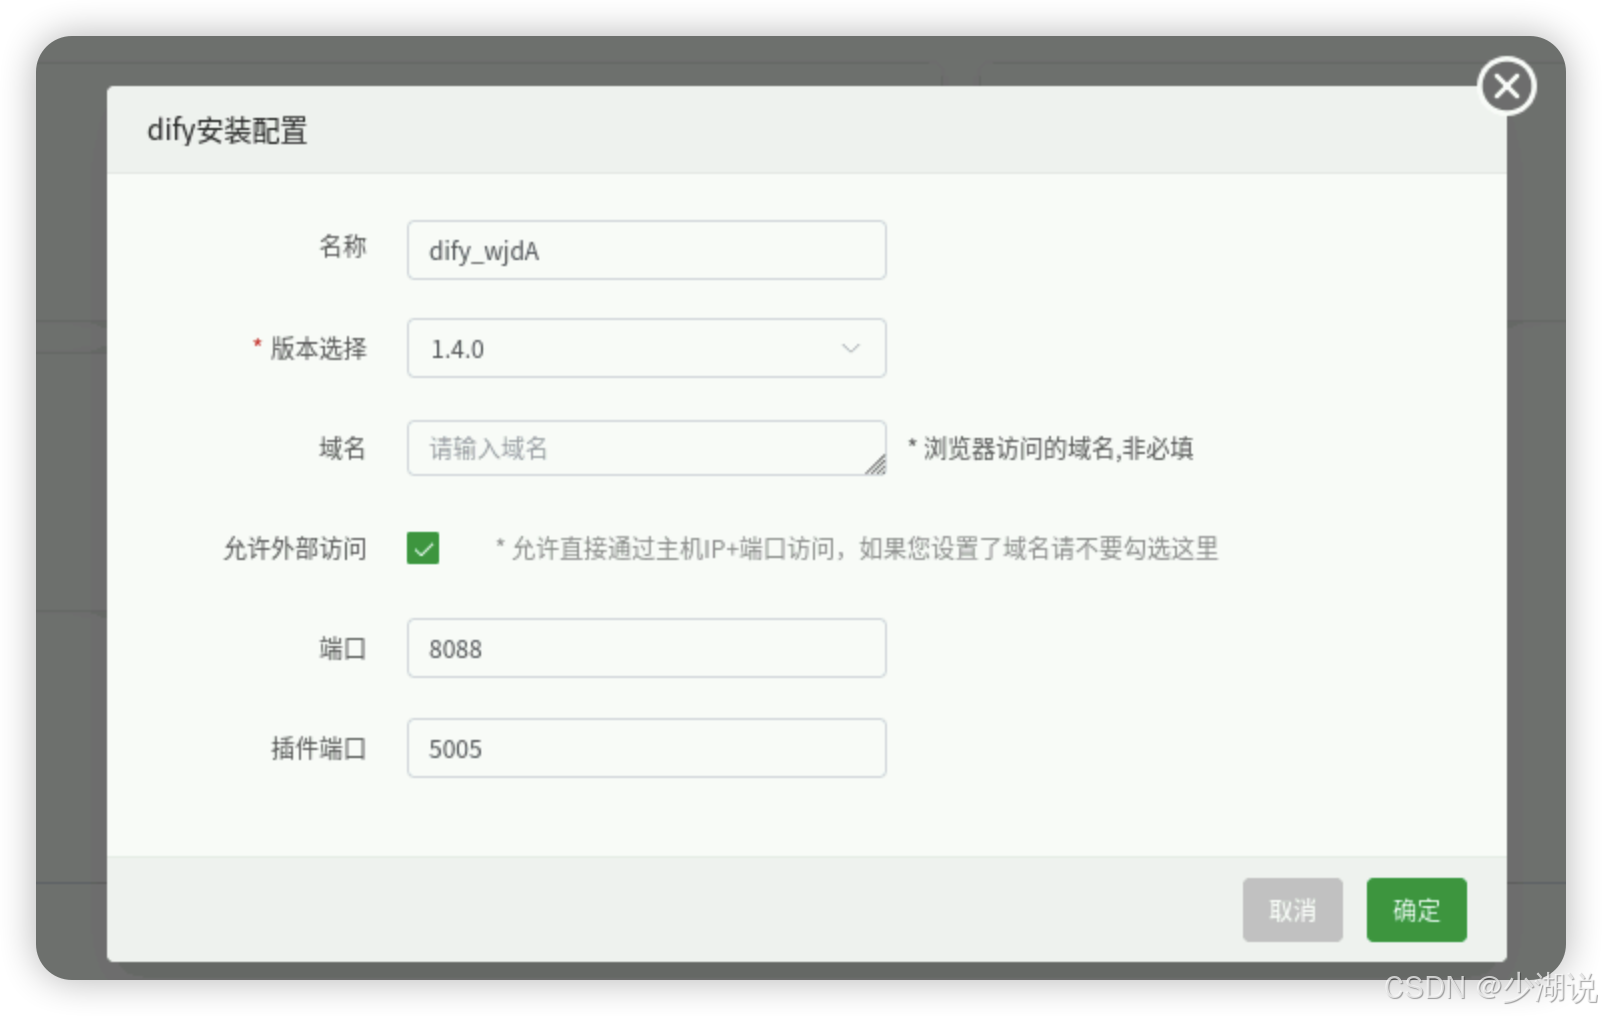Click the 名称 input field containing dify_wjdA
The width and height of the screenshot is (1602, 1016).
point(646,250)
